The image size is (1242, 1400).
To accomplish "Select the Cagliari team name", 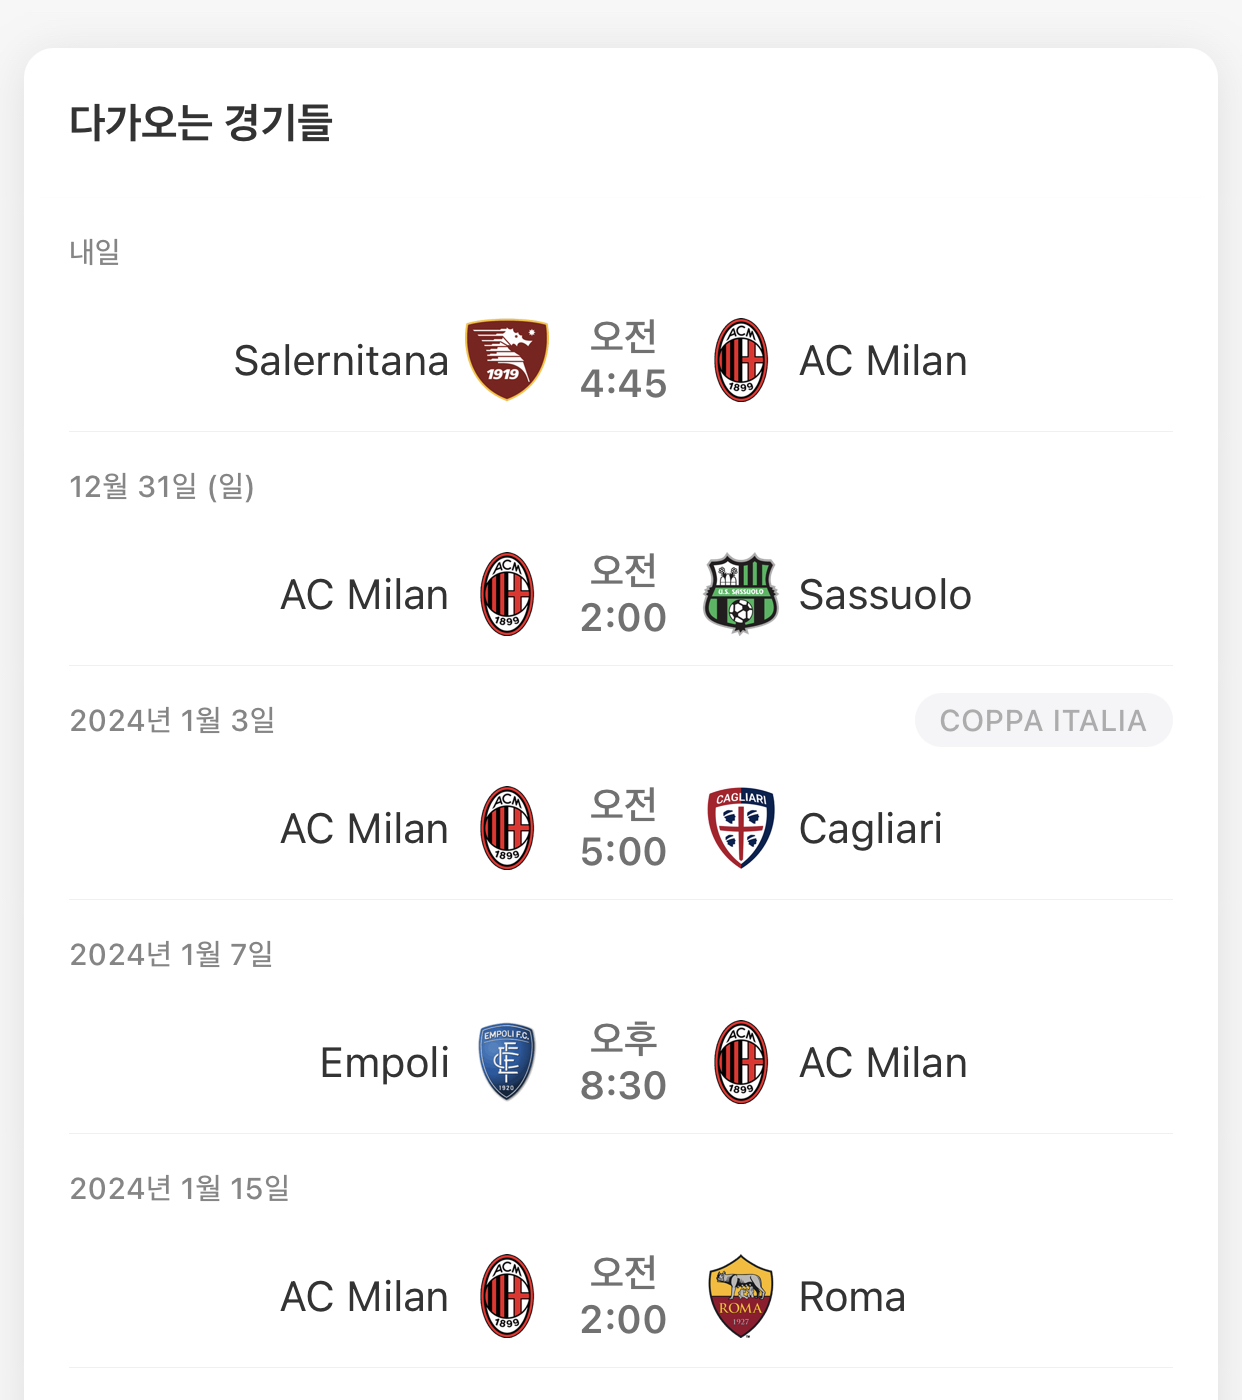I will [x=870, y=829].
